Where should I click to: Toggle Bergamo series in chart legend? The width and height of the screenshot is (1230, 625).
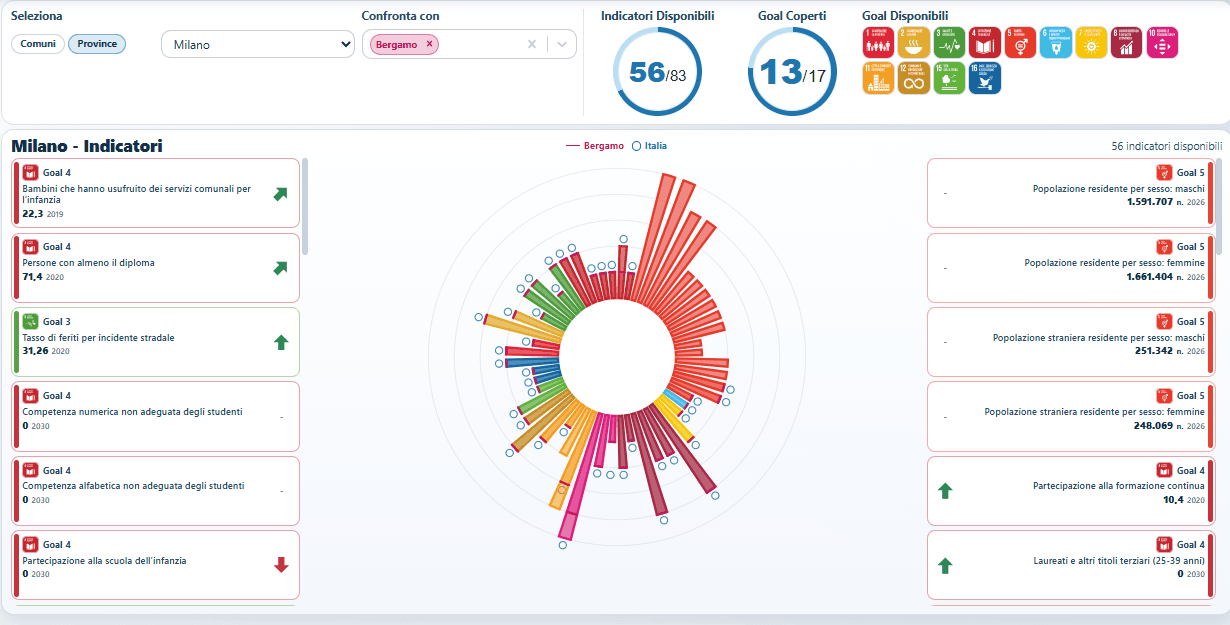(x=597, y=146)
